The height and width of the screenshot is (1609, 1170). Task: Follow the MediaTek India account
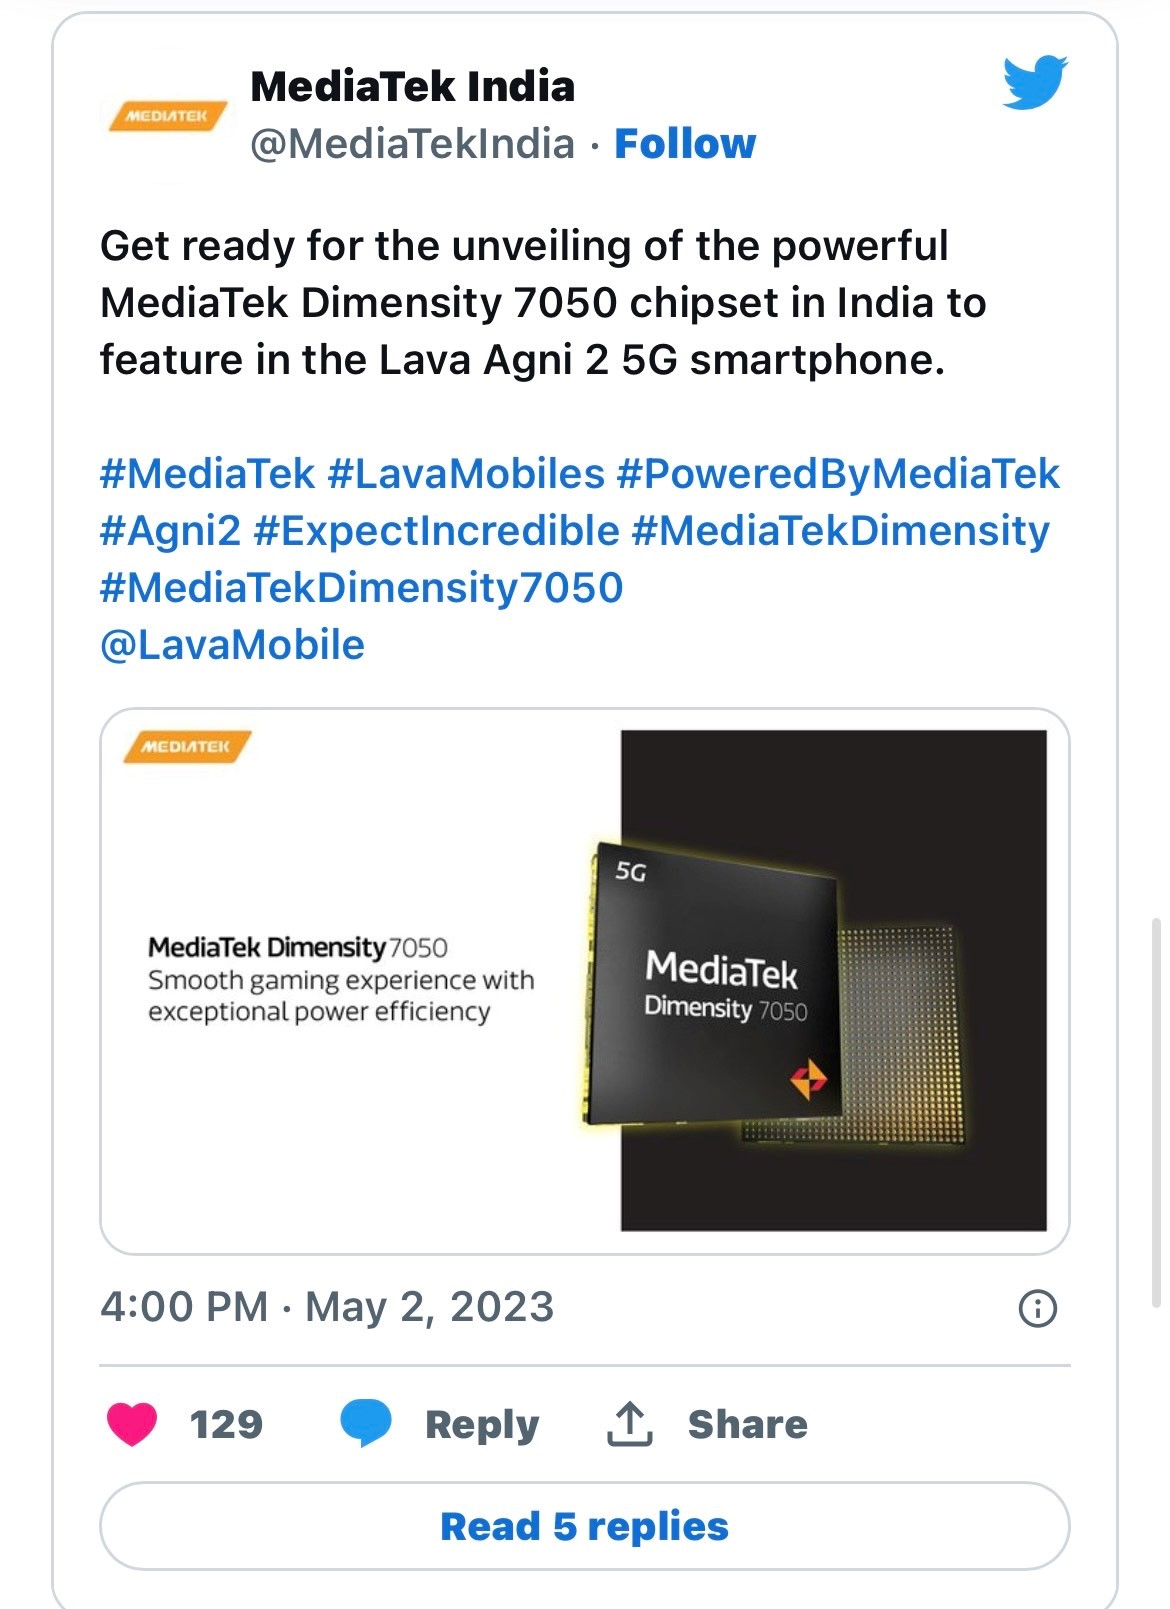tap(685, 144)
